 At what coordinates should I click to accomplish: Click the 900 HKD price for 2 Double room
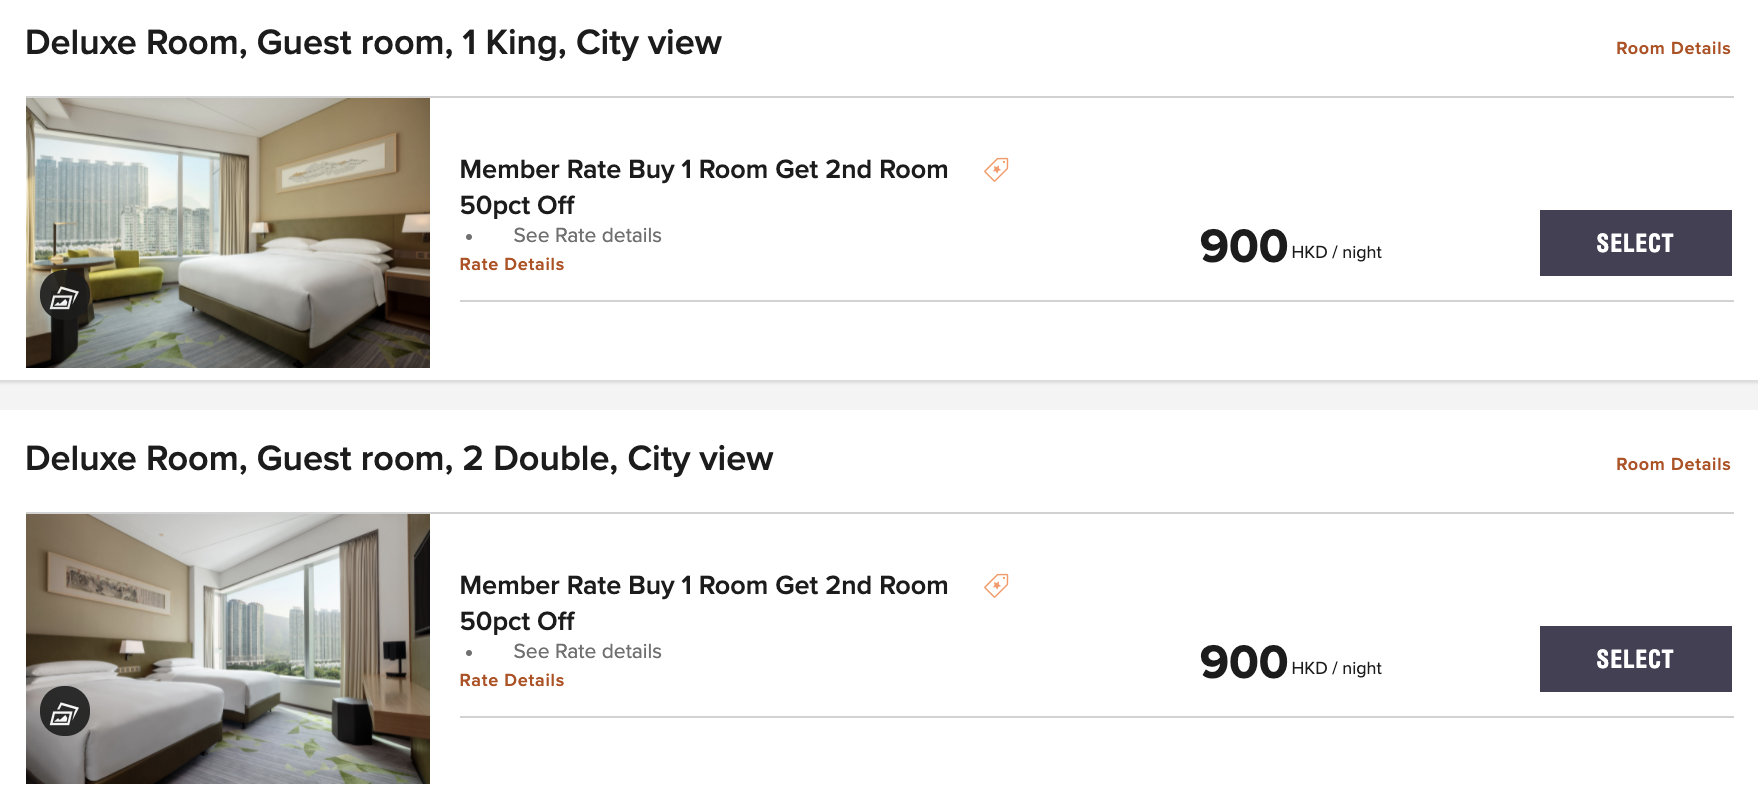[x=1290, y=662]
